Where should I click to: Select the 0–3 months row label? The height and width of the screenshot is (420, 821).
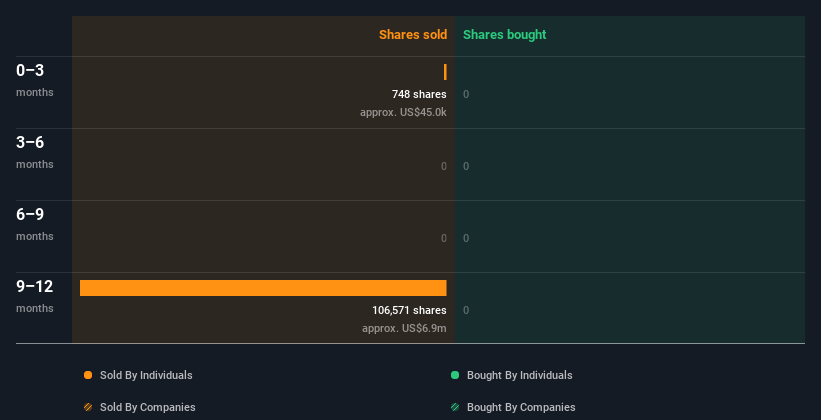(x=35, y=80)
